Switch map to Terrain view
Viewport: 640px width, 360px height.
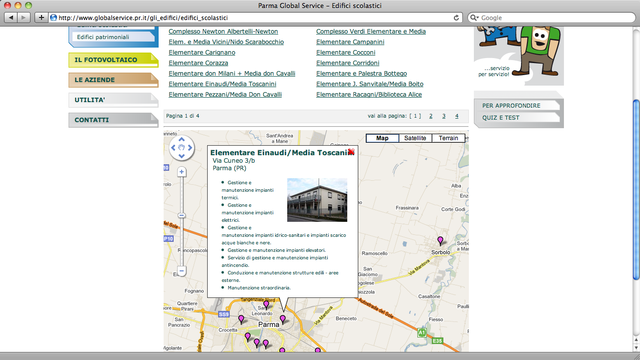pos(448,138)
